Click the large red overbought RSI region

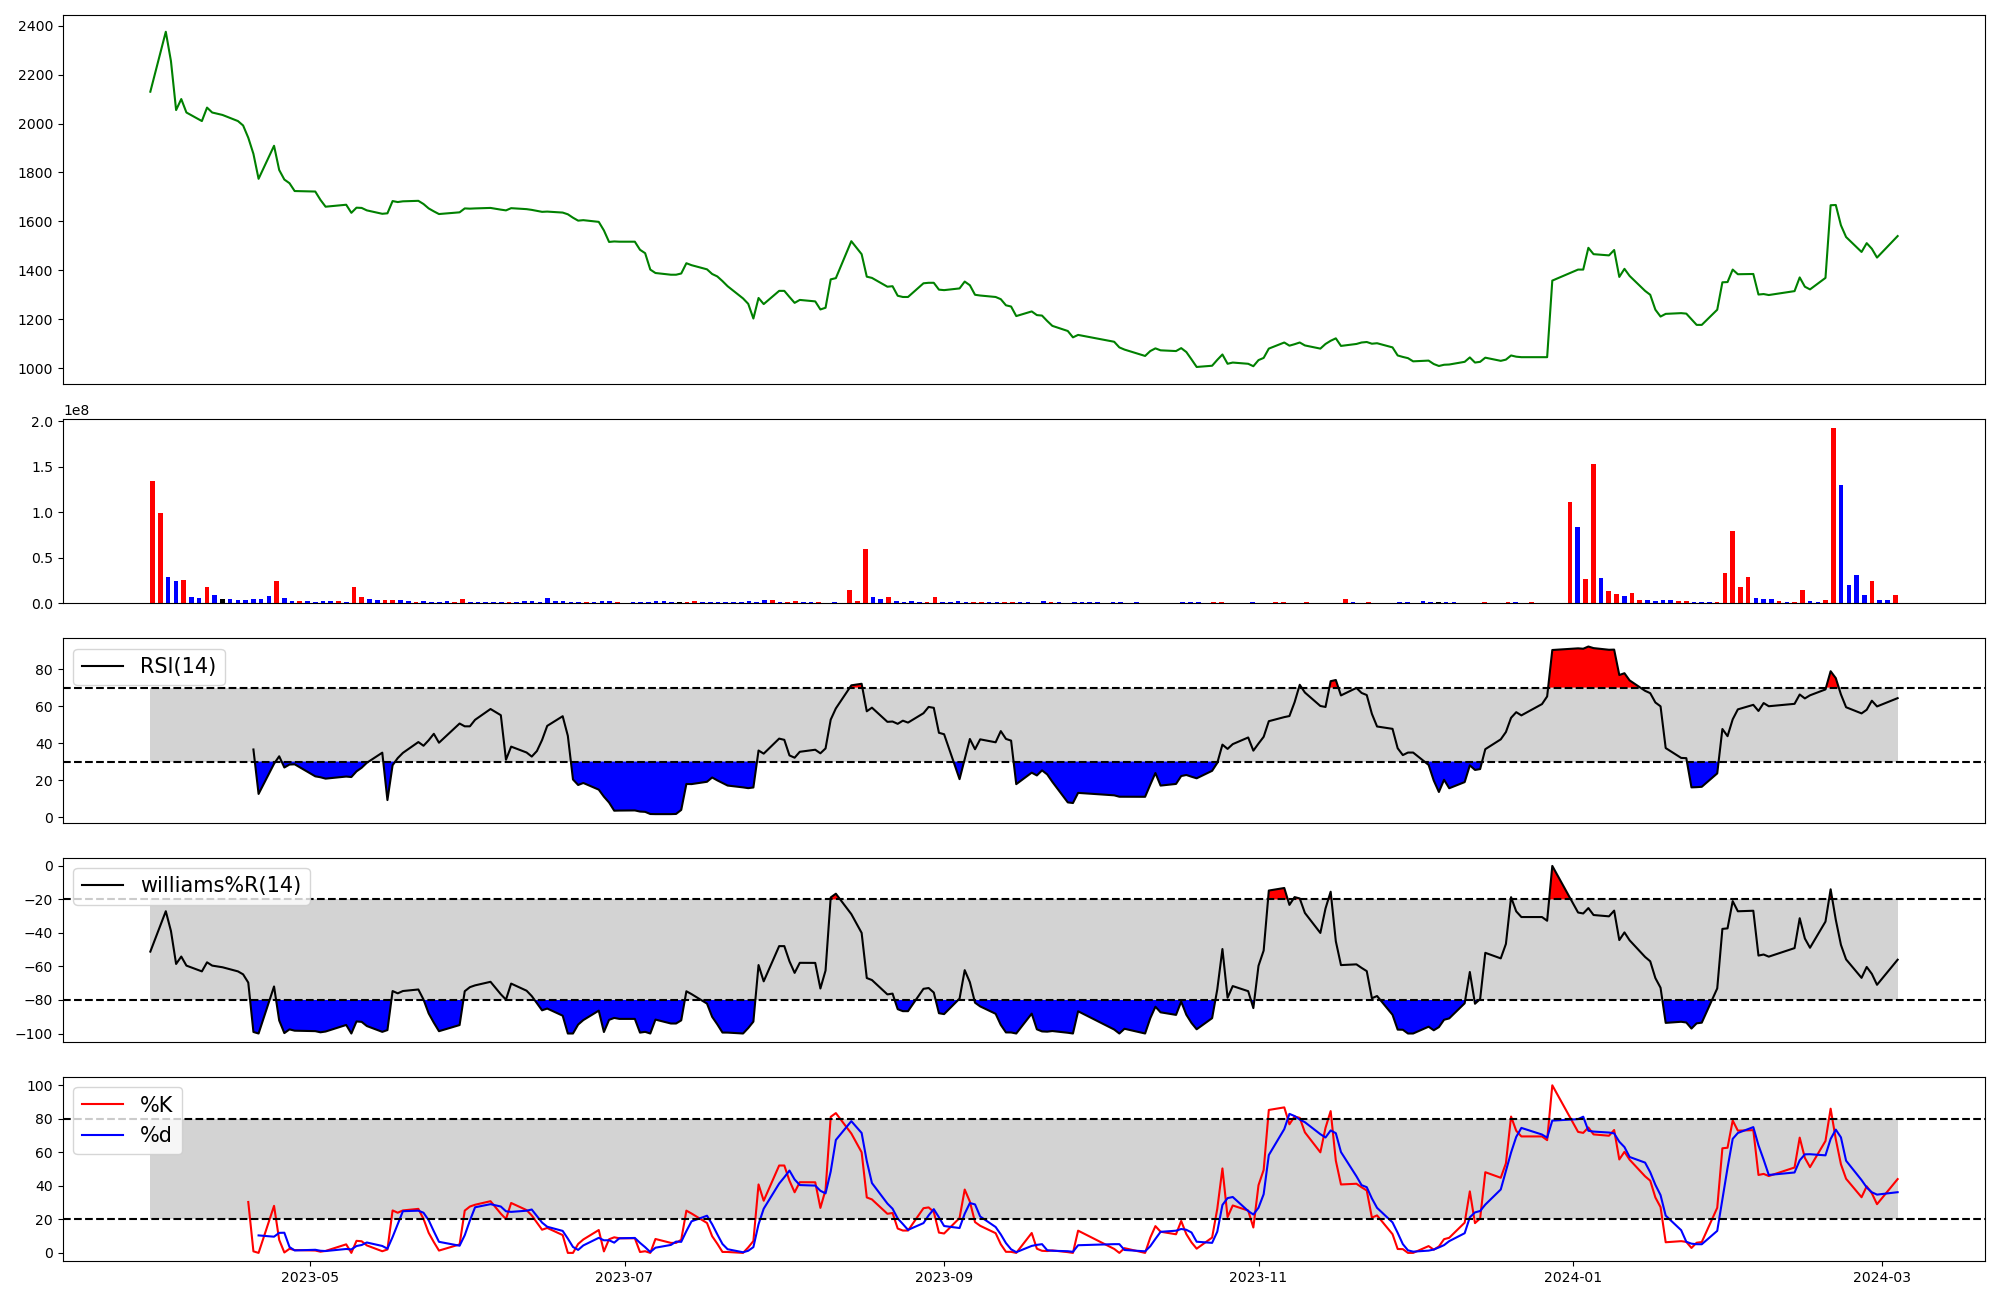pos(1580,668)
